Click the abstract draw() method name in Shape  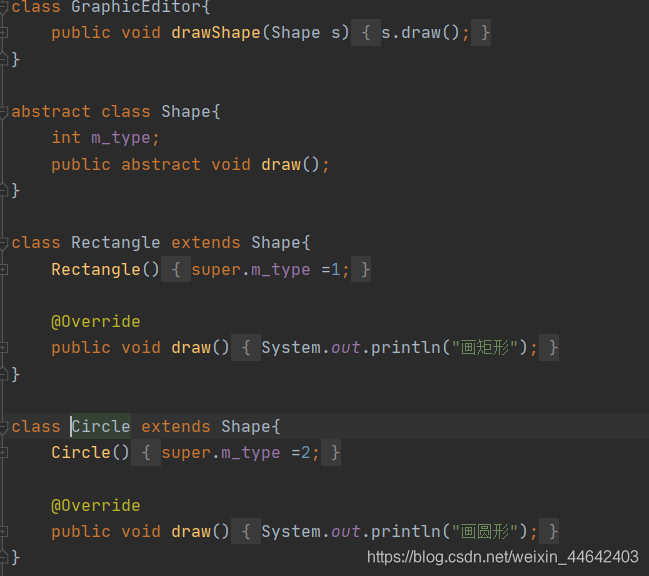tap(281, 164)
